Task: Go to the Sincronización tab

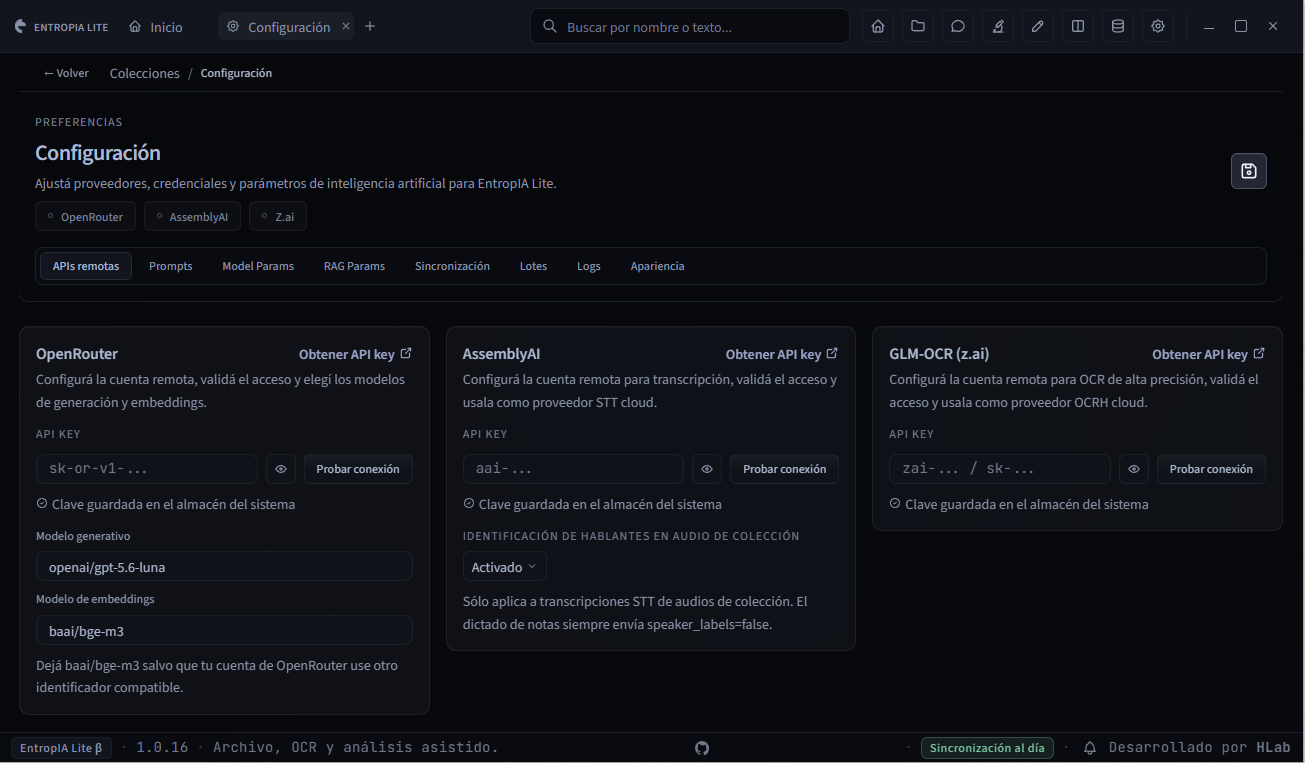Action: [452, 266]
